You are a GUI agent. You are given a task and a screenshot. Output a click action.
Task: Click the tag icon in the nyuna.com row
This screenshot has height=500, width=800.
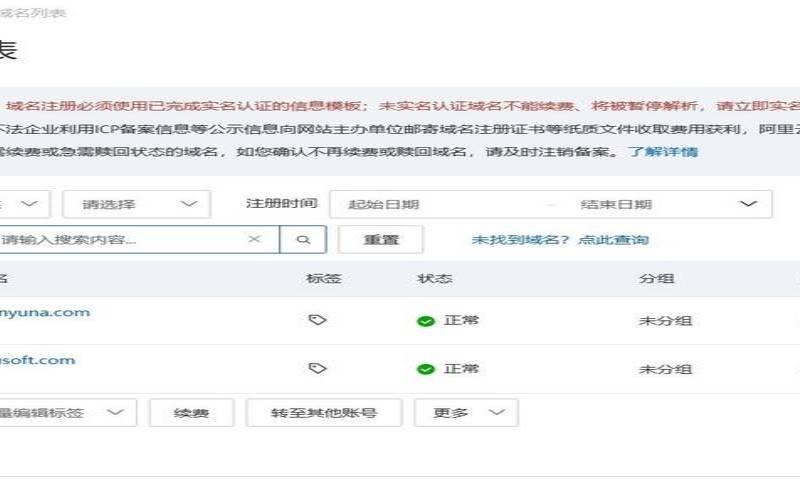click(317, 320)
